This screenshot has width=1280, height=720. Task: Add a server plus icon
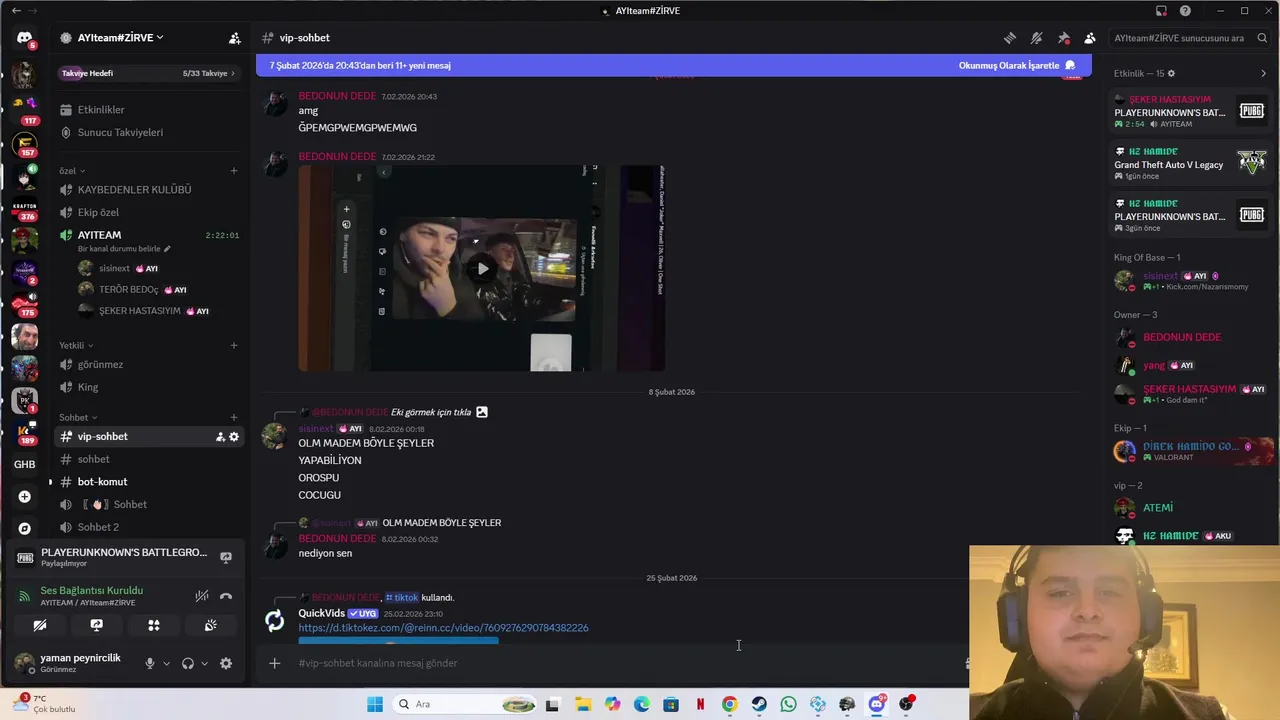pos(25,497)
